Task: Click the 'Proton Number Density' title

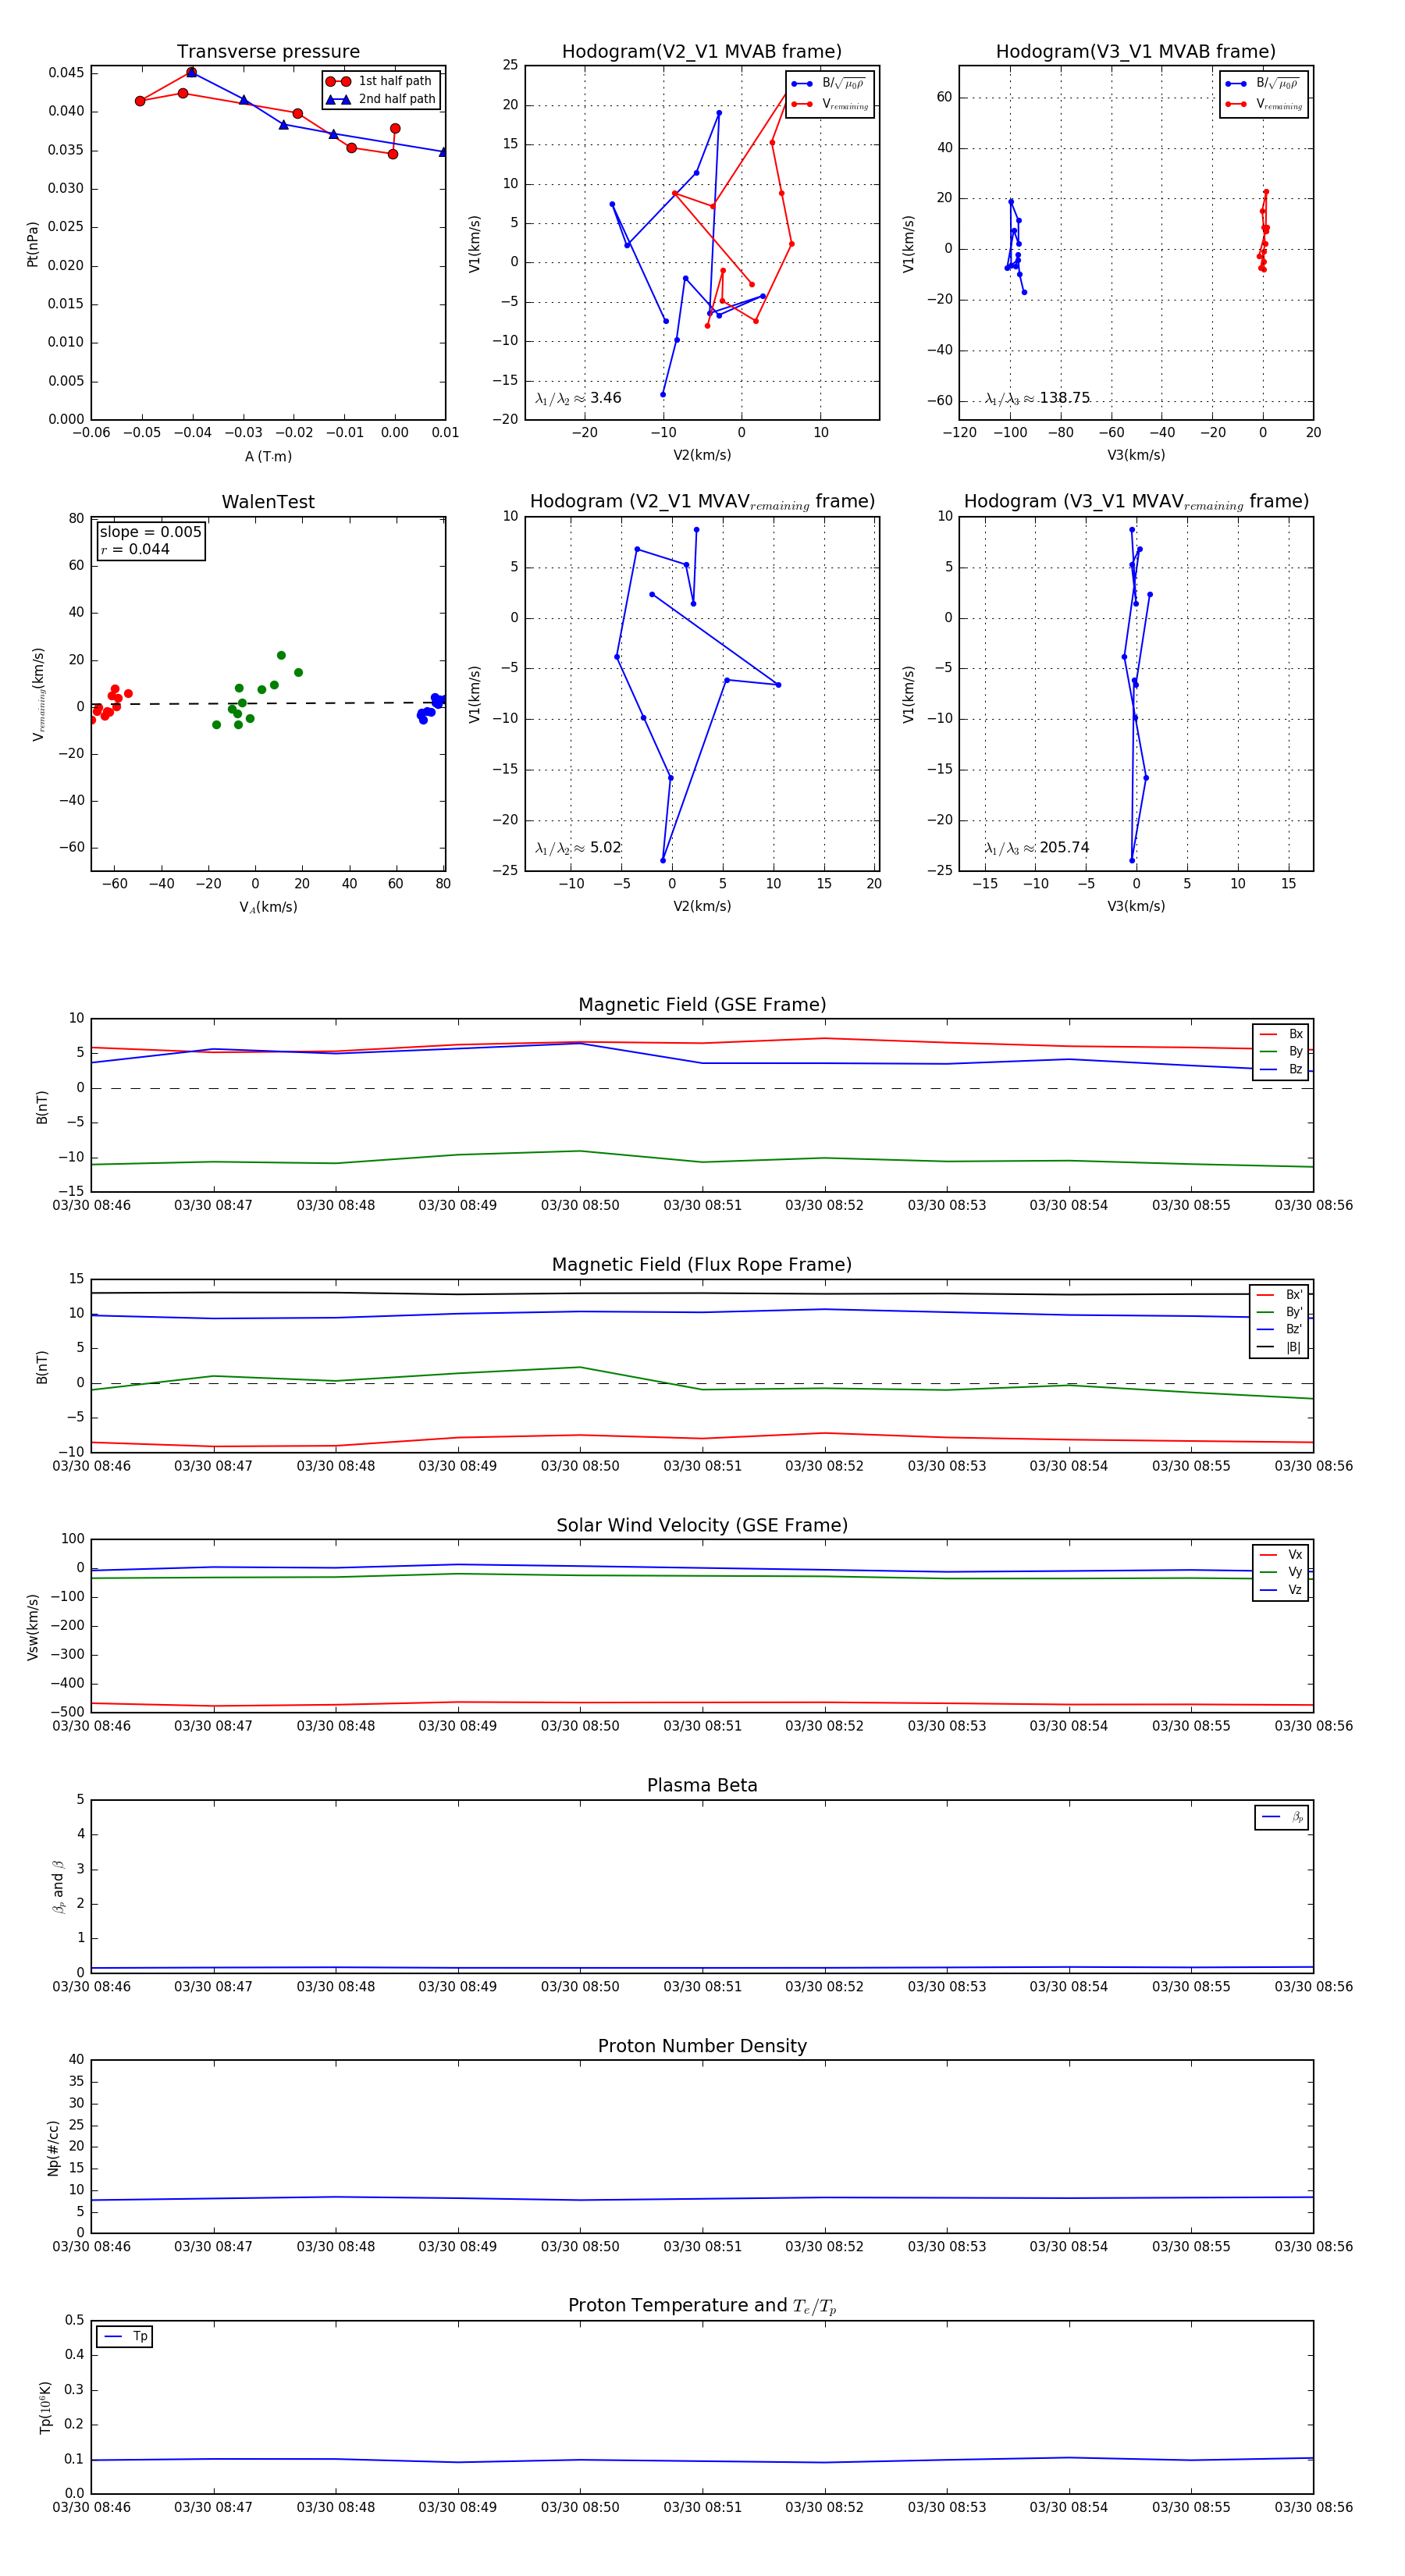Action: 702,2046
